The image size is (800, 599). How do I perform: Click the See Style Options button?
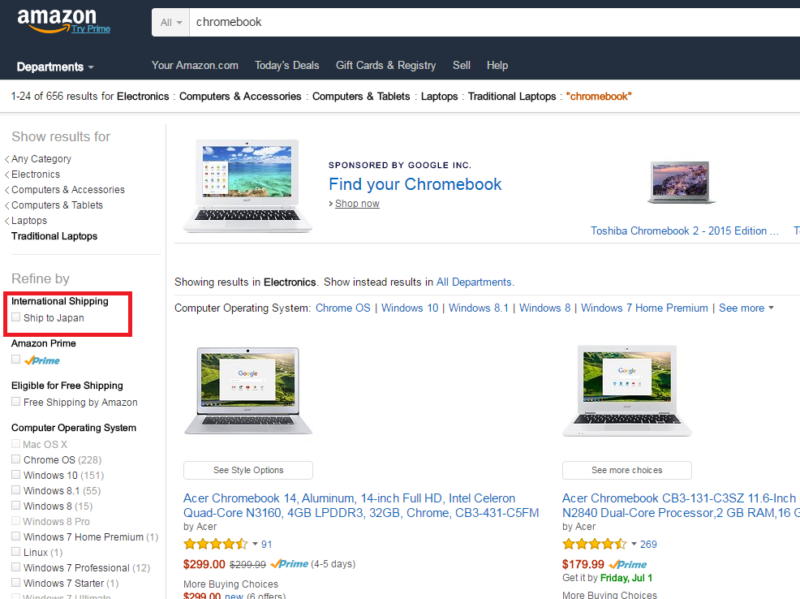[248, 470]
